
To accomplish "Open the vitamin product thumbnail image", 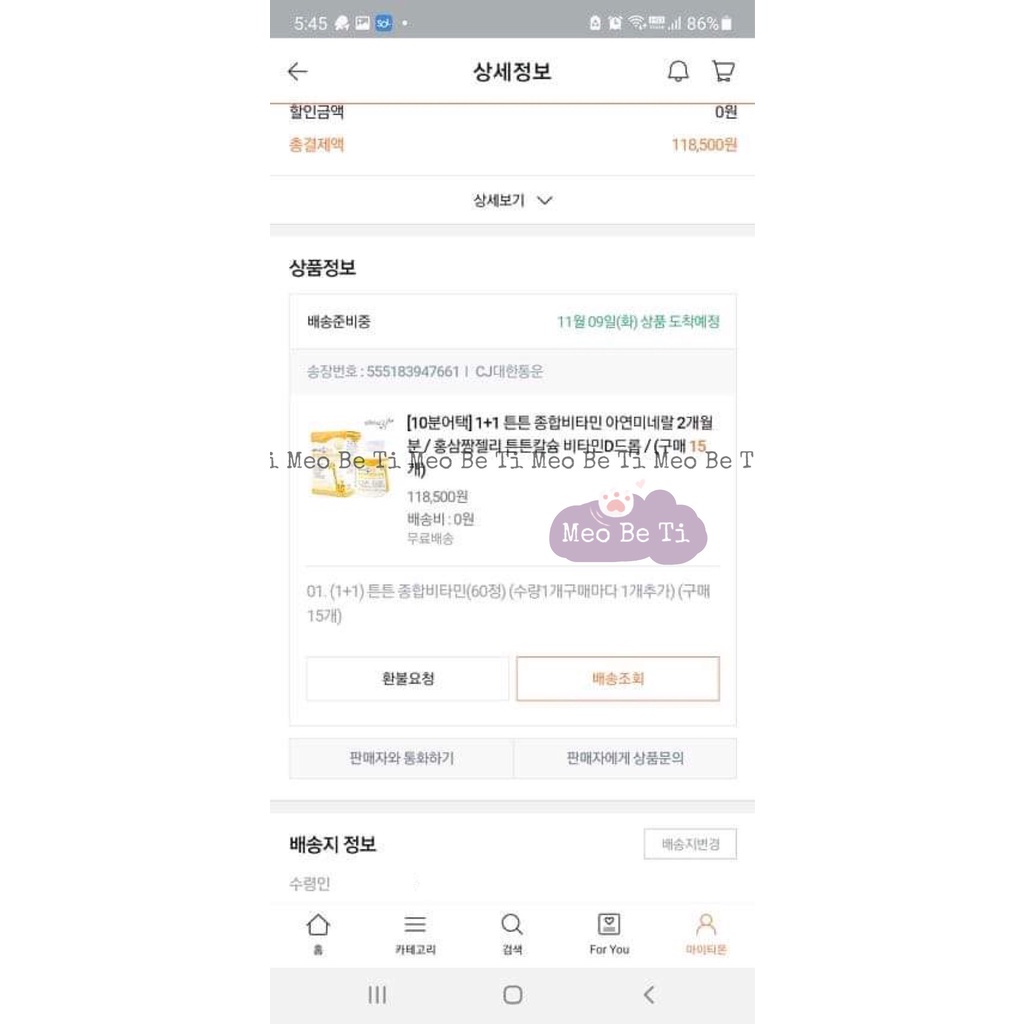I will 351,459.
